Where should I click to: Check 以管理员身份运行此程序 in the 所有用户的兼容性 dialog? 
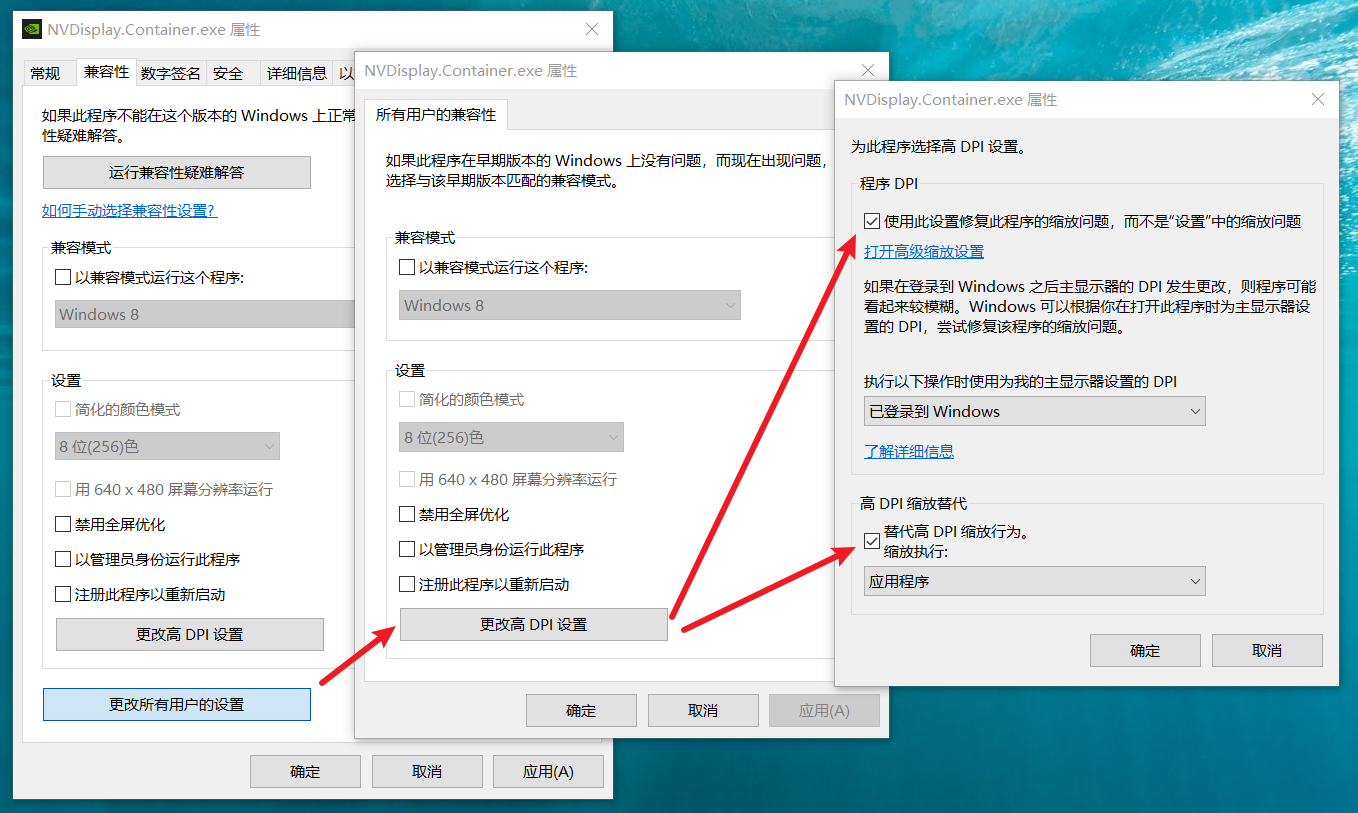[407, 550]
